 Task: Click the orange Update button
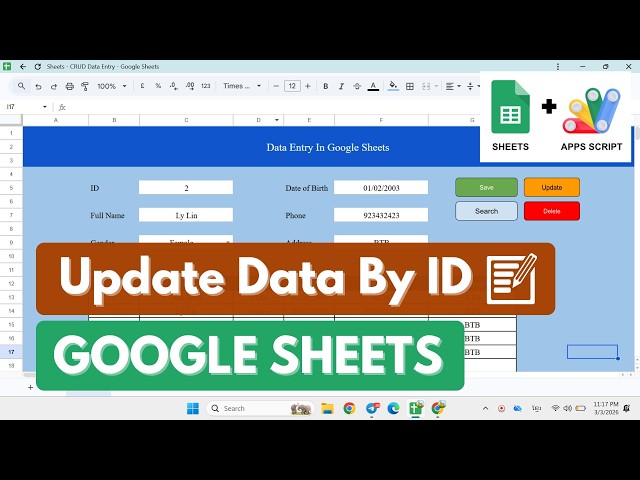click(552, 187)
